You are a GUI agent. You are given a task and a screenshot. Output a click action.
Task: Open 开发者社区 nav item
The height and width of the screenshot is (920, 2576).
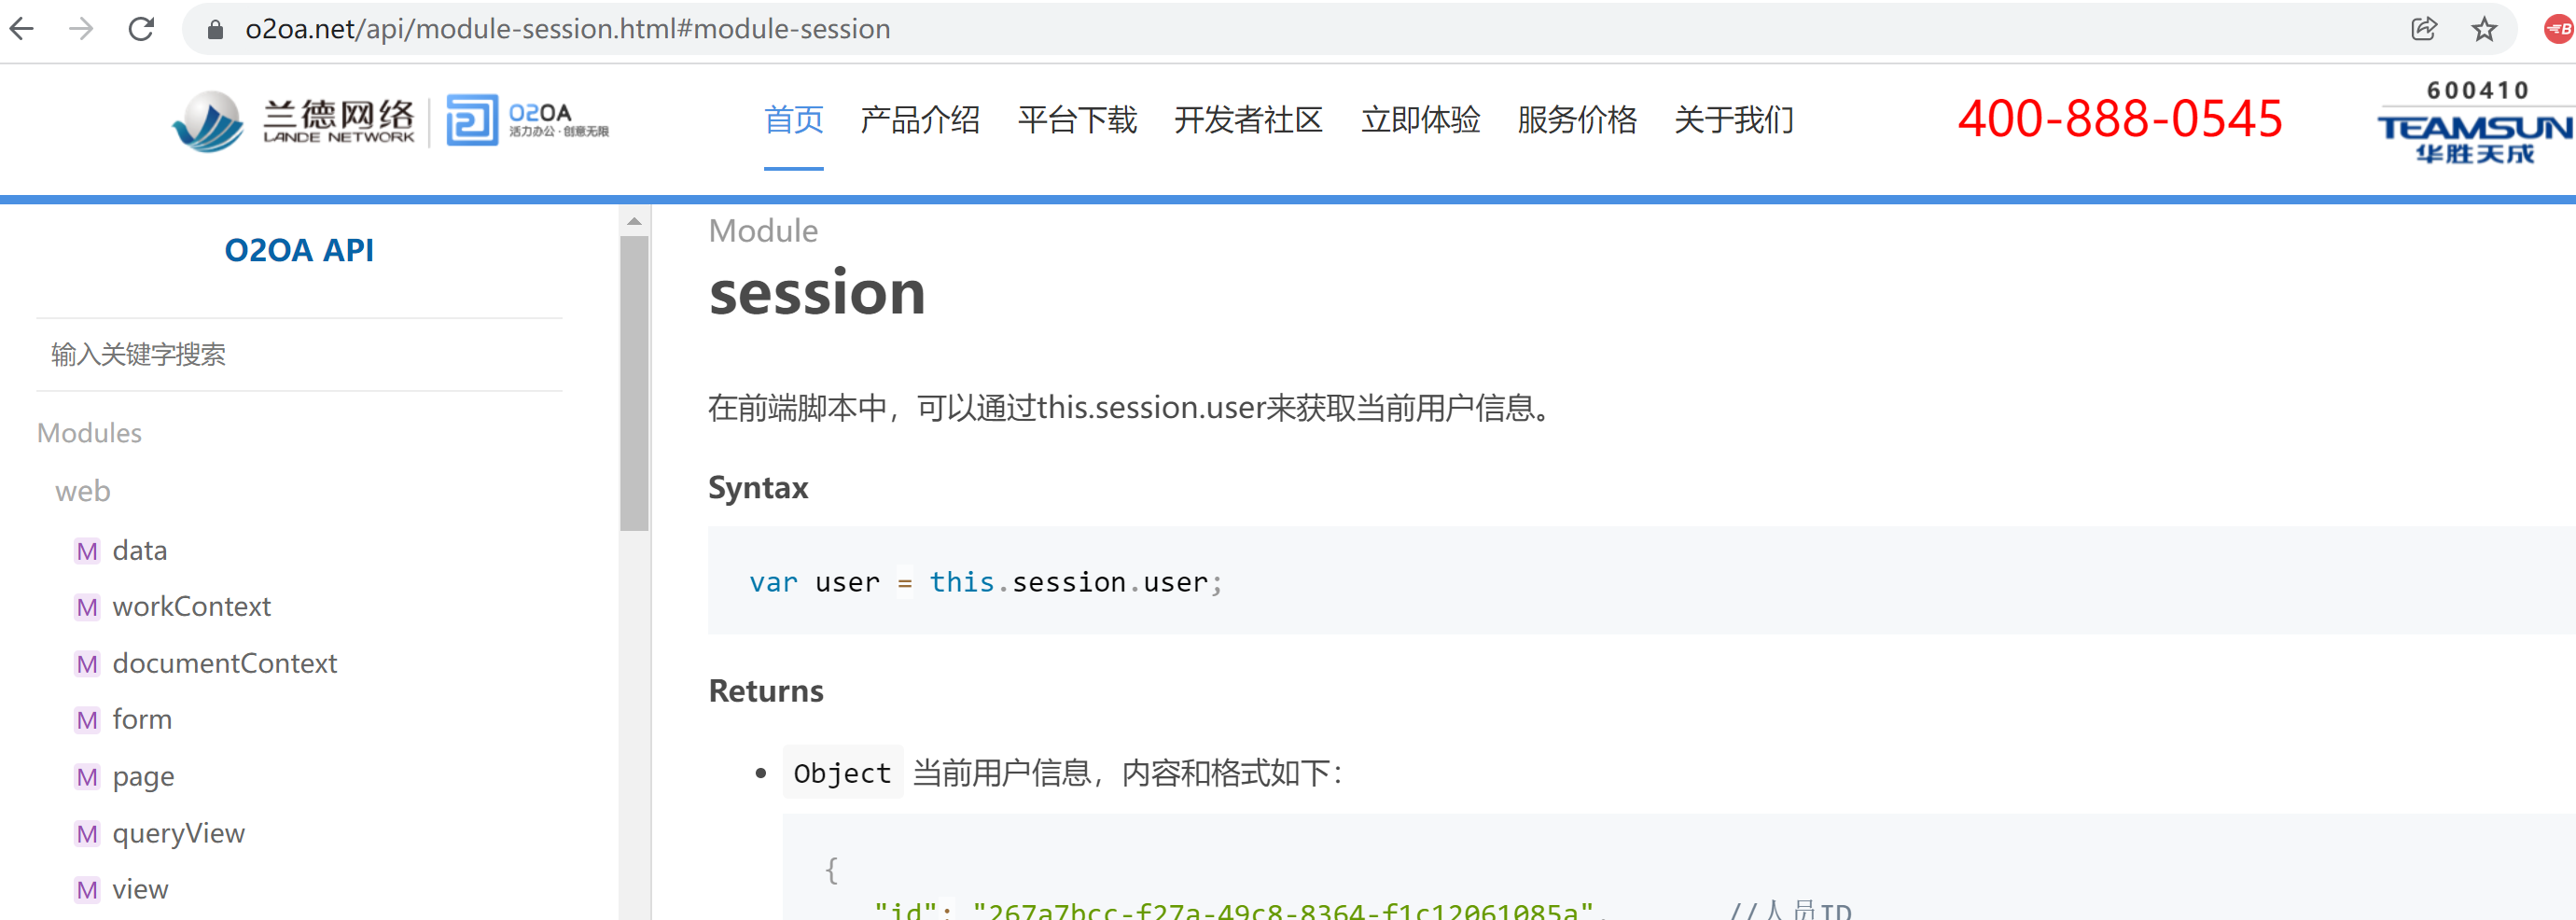(1248, 121)
